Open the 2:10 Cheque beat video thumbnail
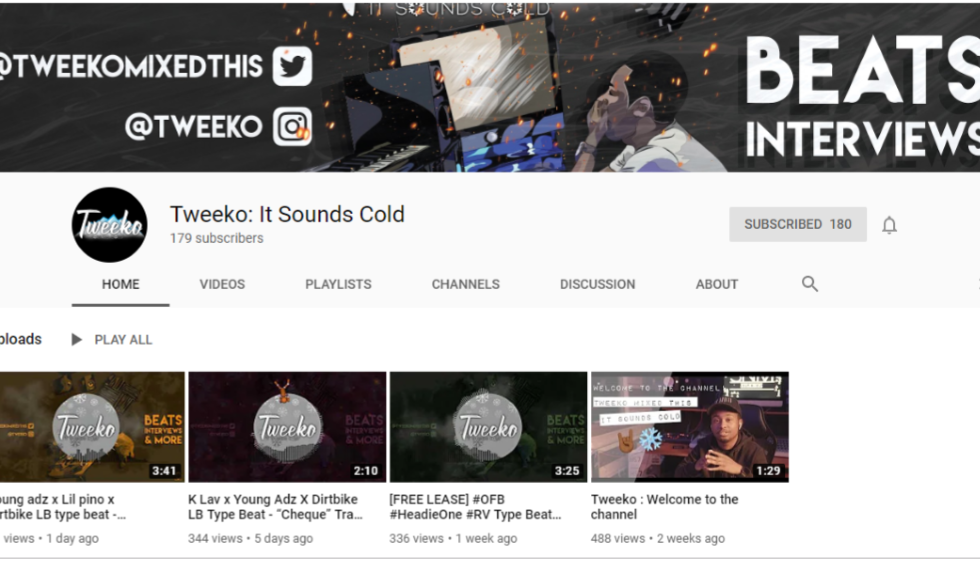 [288, 427]
